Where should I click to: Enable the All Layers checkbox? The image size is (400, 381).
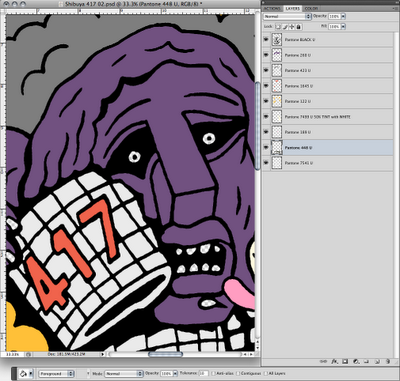266,374
